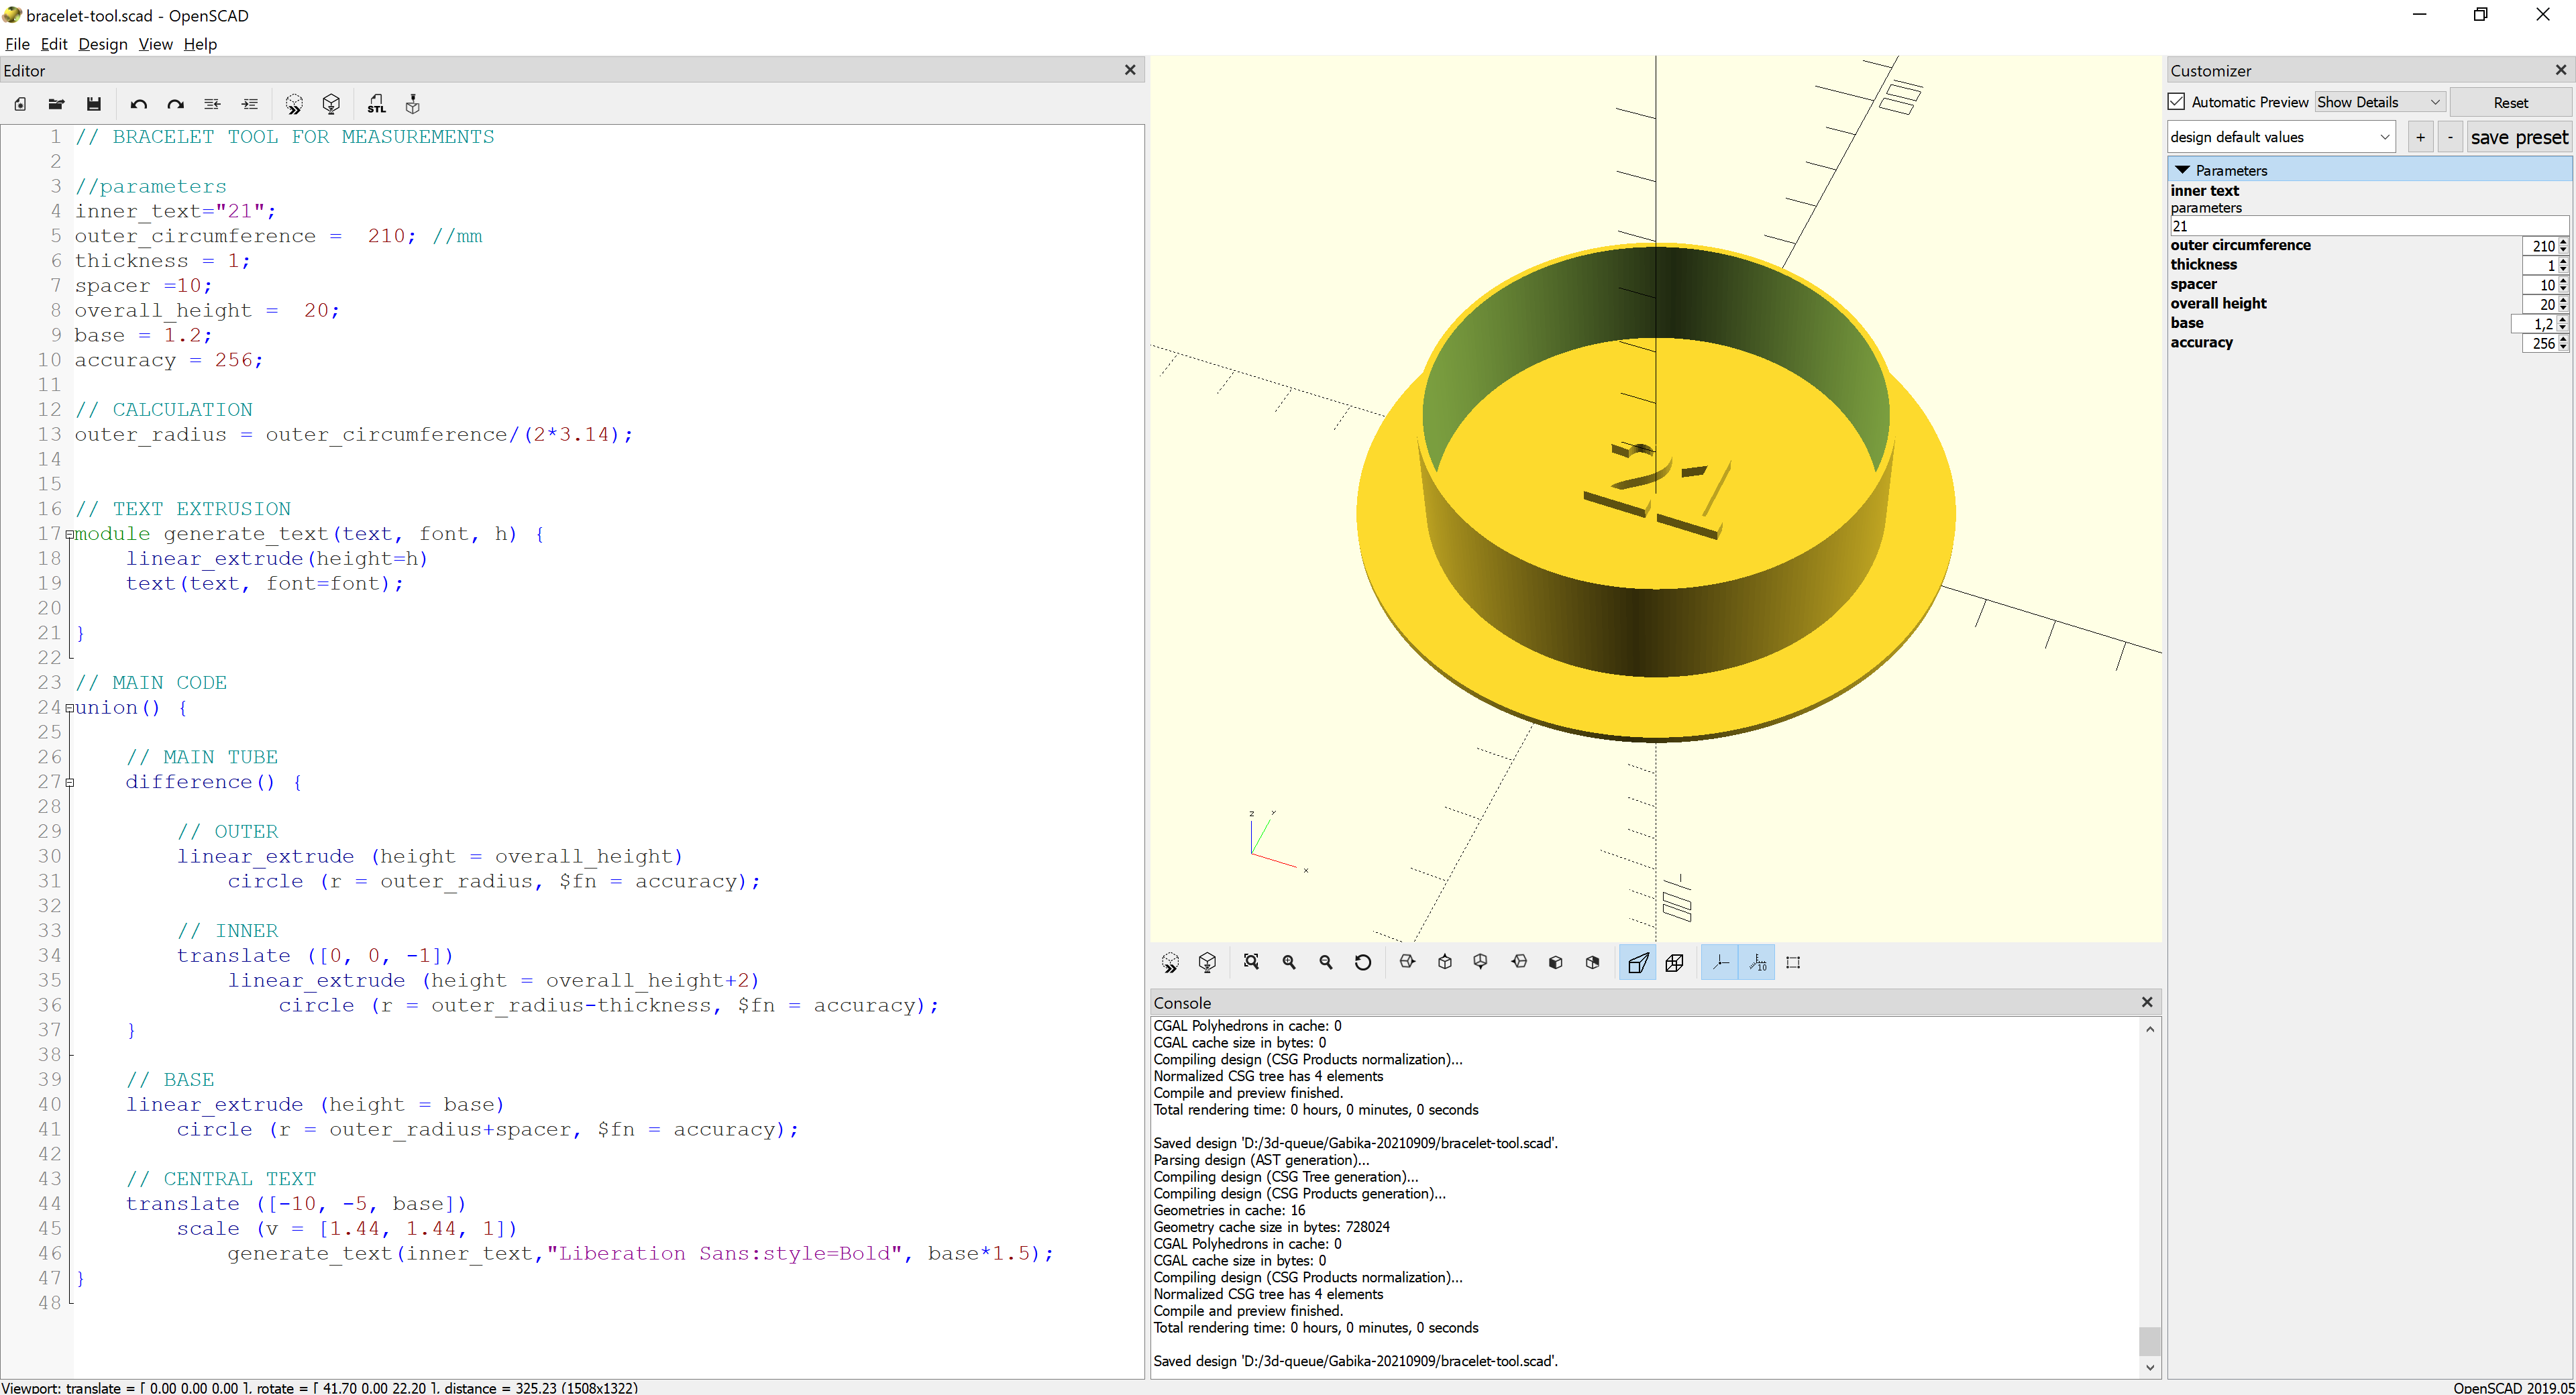Switch to Bottom view

click(x=1481, y=962)
